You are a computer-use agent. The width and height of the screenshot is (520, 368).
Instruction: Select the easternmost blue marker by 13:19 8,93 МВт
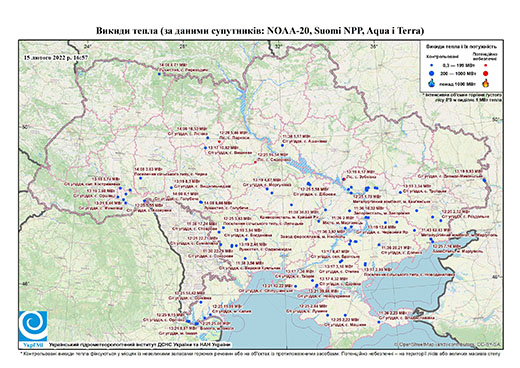point(484,180)
